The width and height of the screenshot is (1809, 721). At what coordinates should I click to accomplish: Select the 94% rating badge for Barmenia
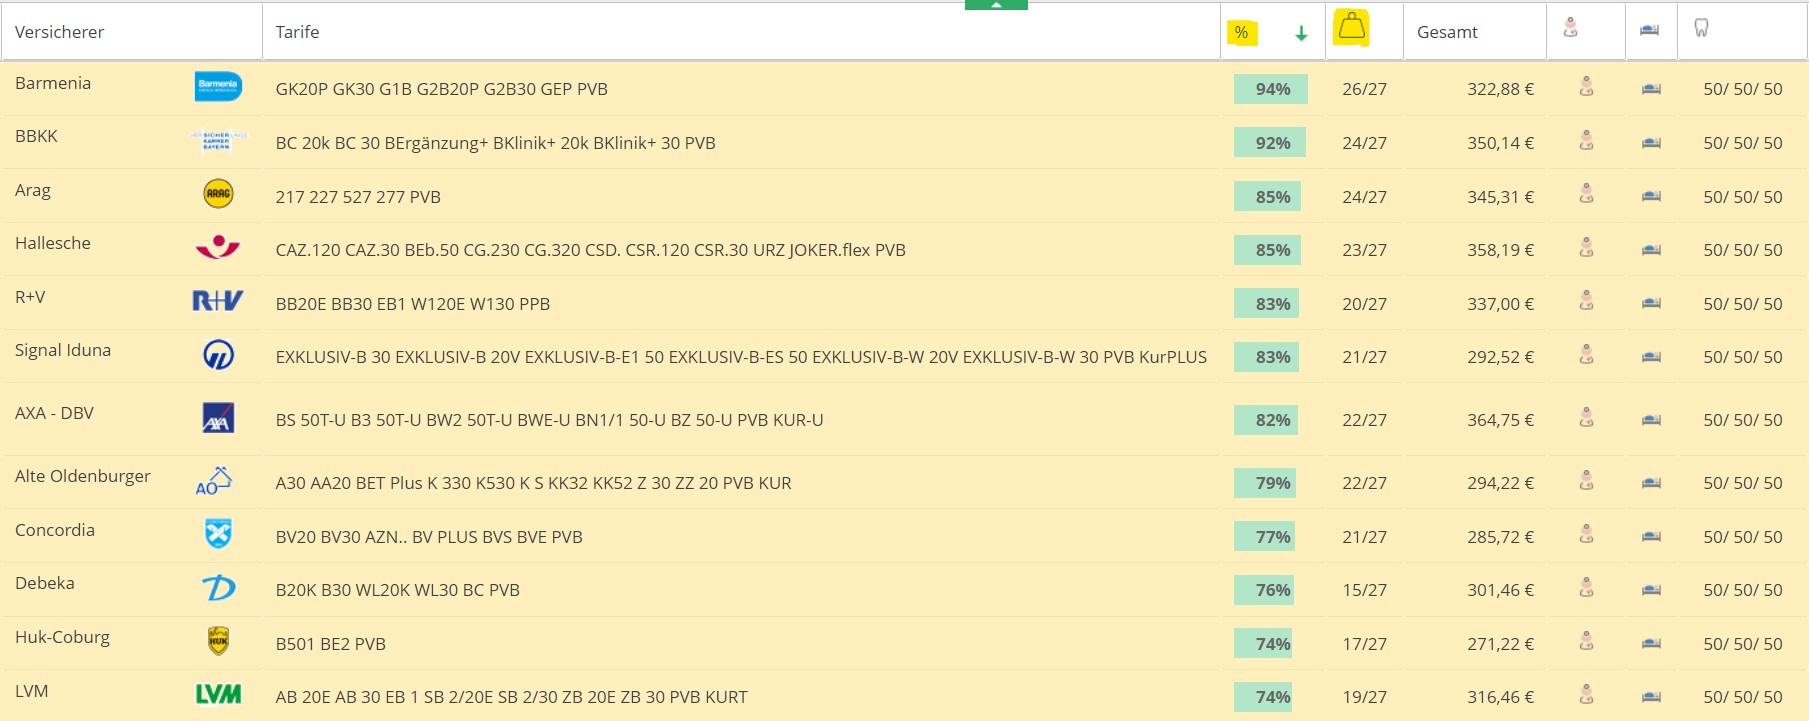click(1270, 89)
